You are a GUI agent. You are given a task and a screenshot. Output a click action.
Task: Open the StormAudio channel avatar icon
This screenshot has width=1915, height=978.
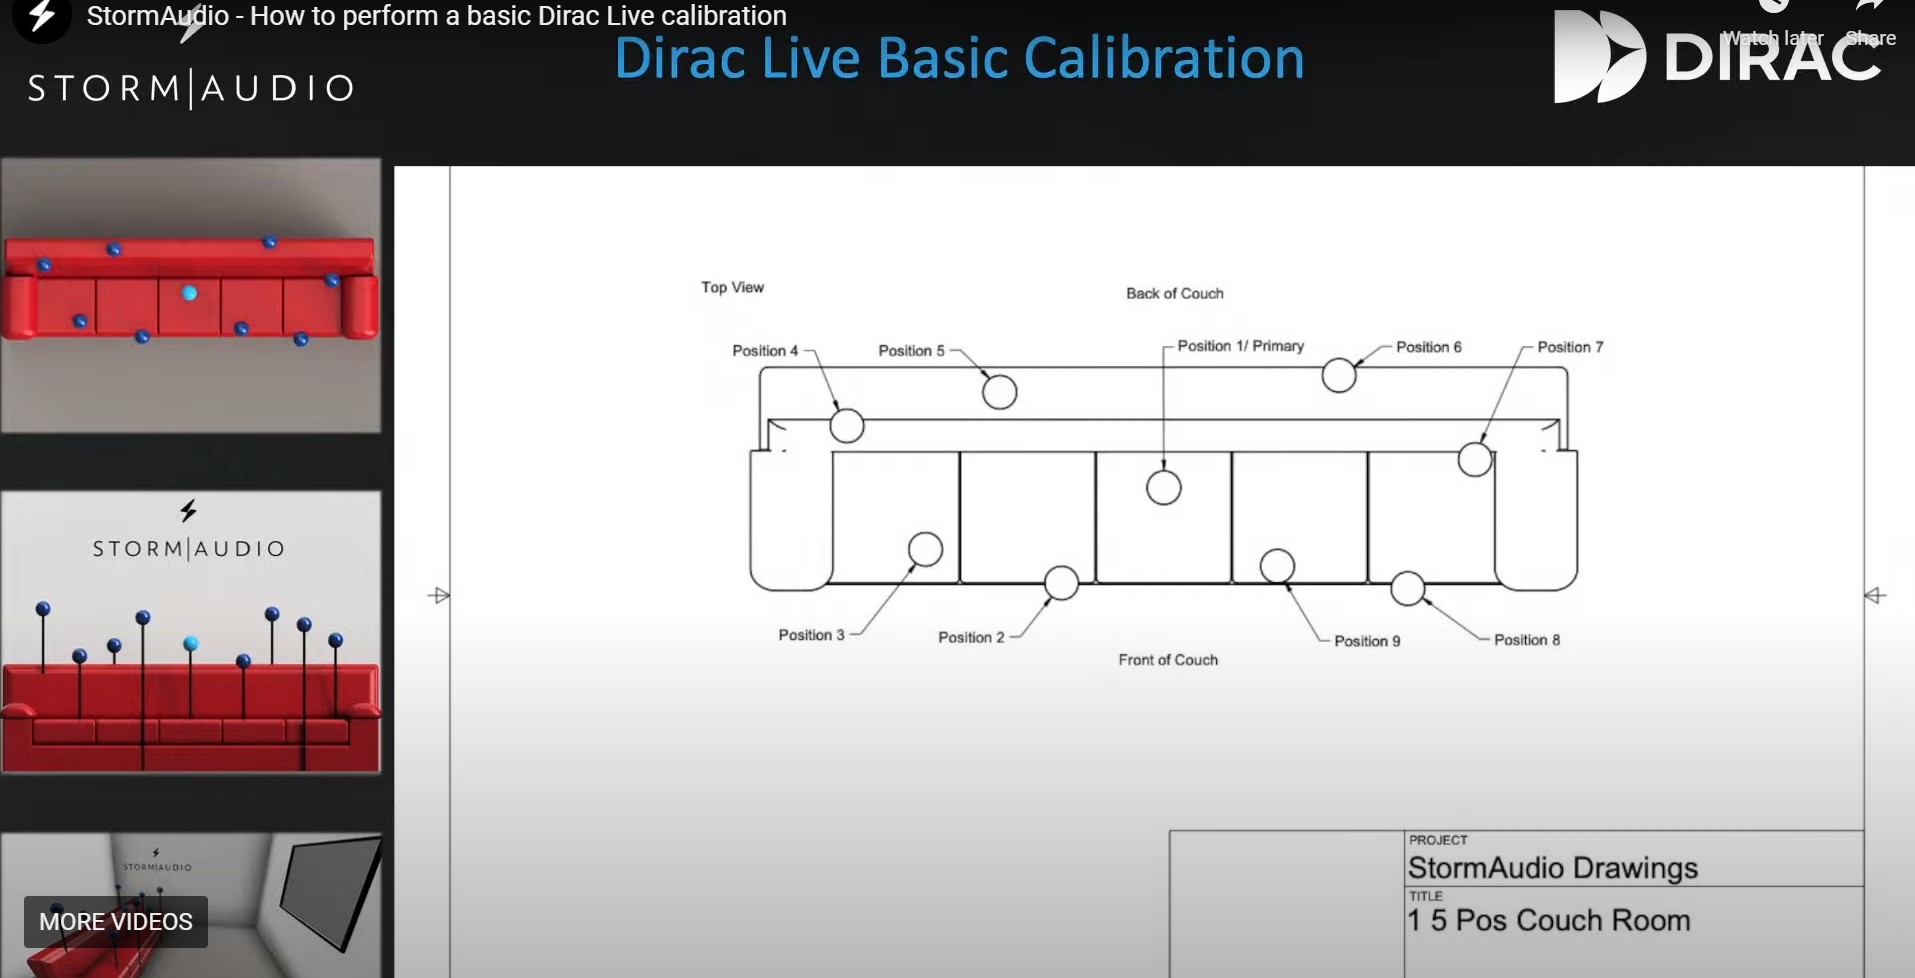(40, 16)
